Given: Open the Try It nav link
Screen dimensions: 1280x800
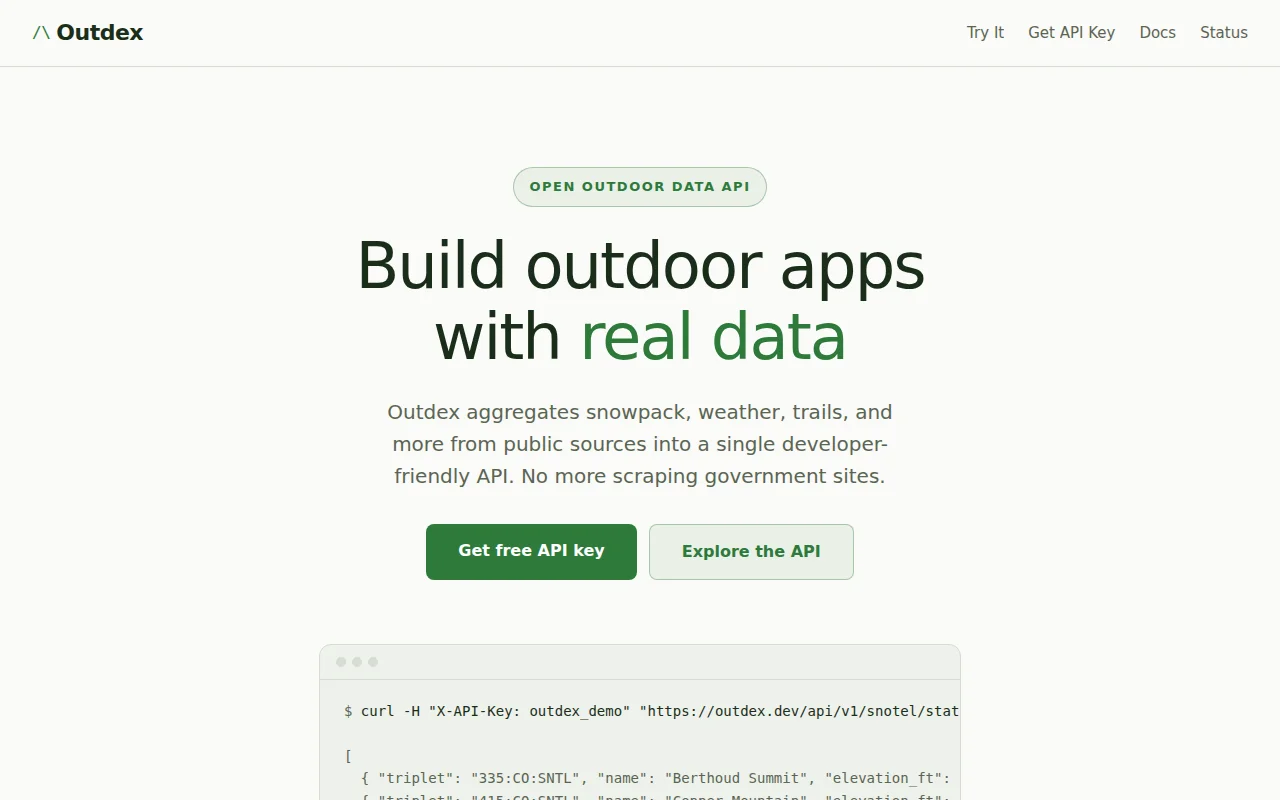Looking at the screenshot, I should click(985, 33).
